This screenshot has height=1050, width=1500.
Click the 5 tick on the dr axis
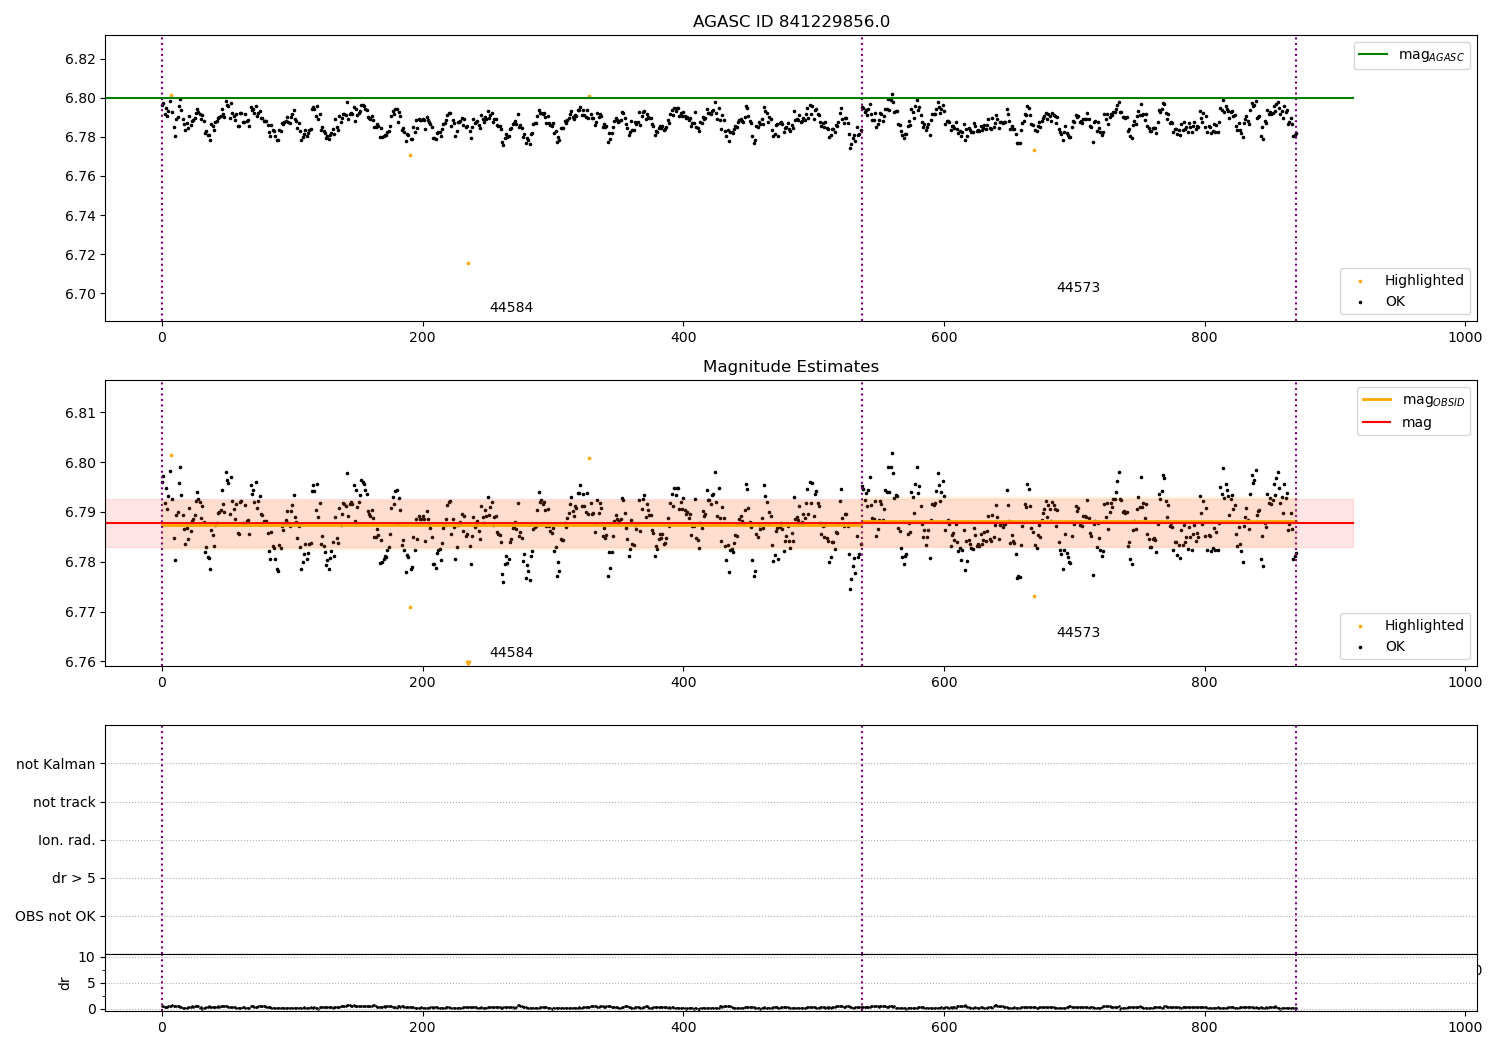(x=91, y=984)
